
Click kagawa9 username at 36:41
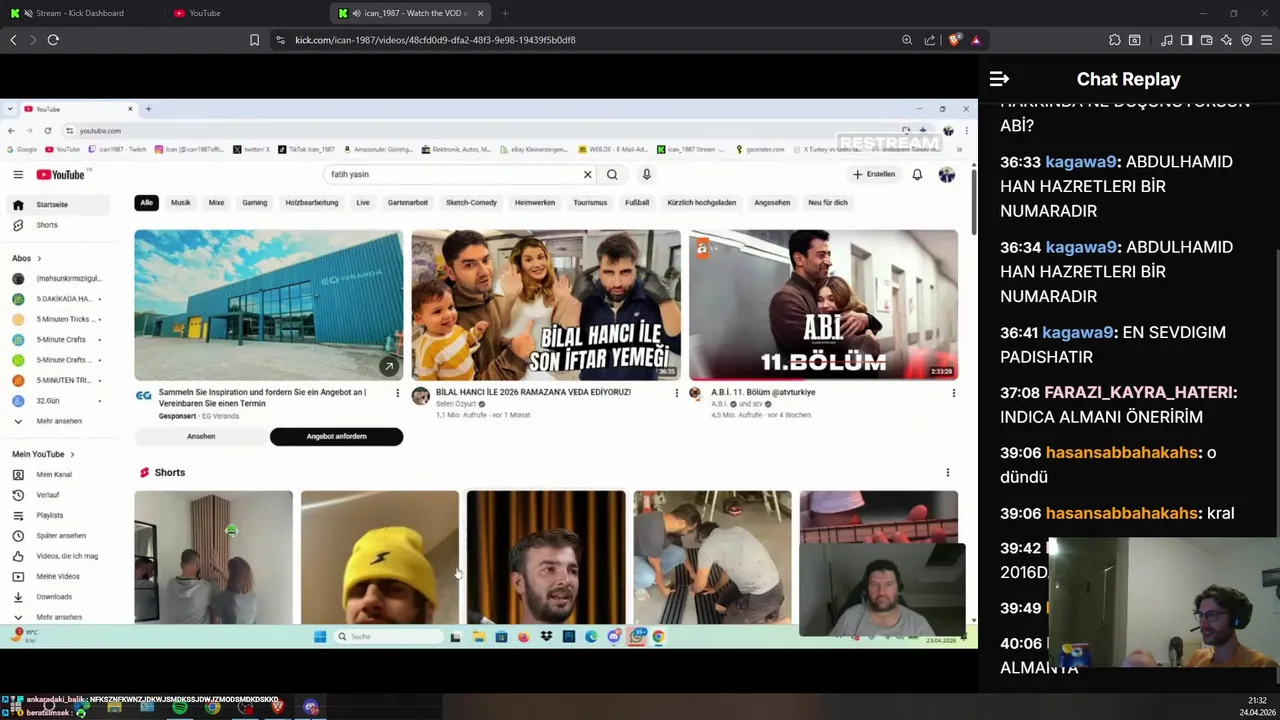[1077, 332]
